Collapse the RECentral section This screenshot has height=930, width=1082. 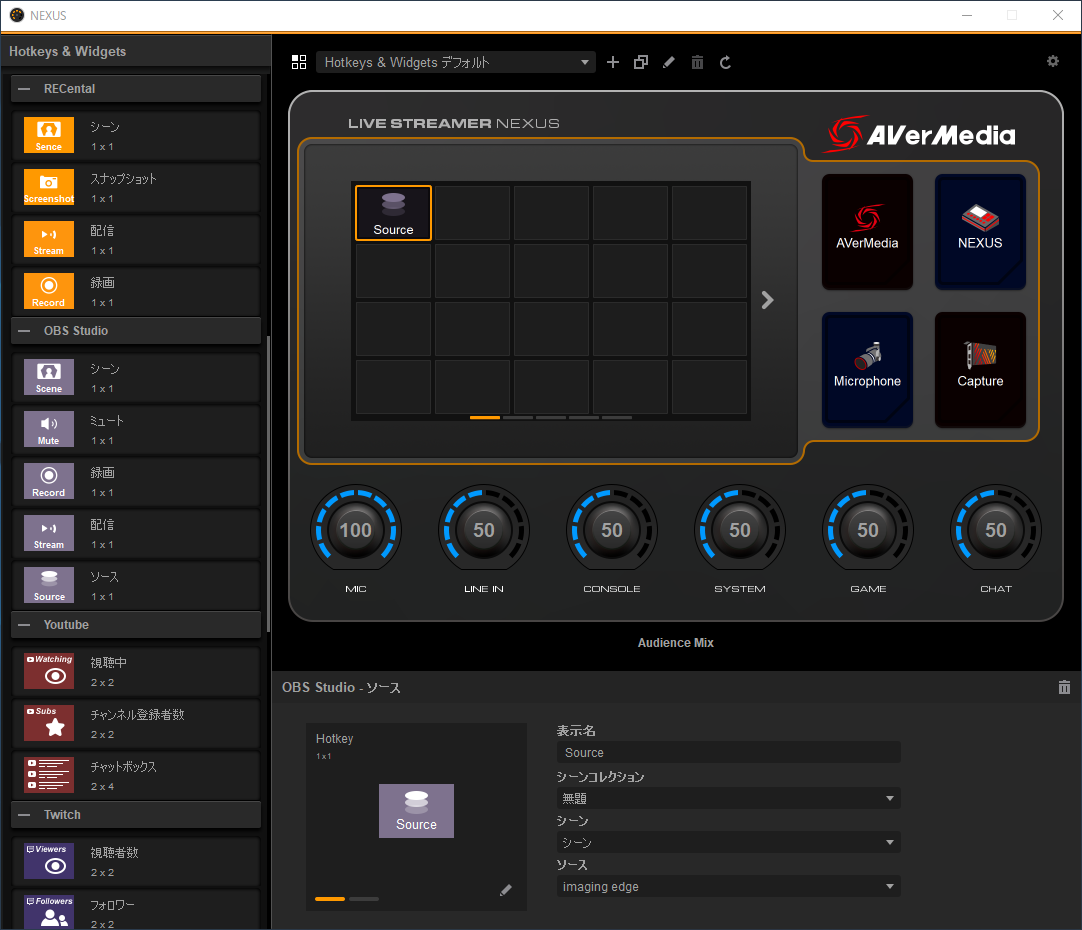click(24, 89)
